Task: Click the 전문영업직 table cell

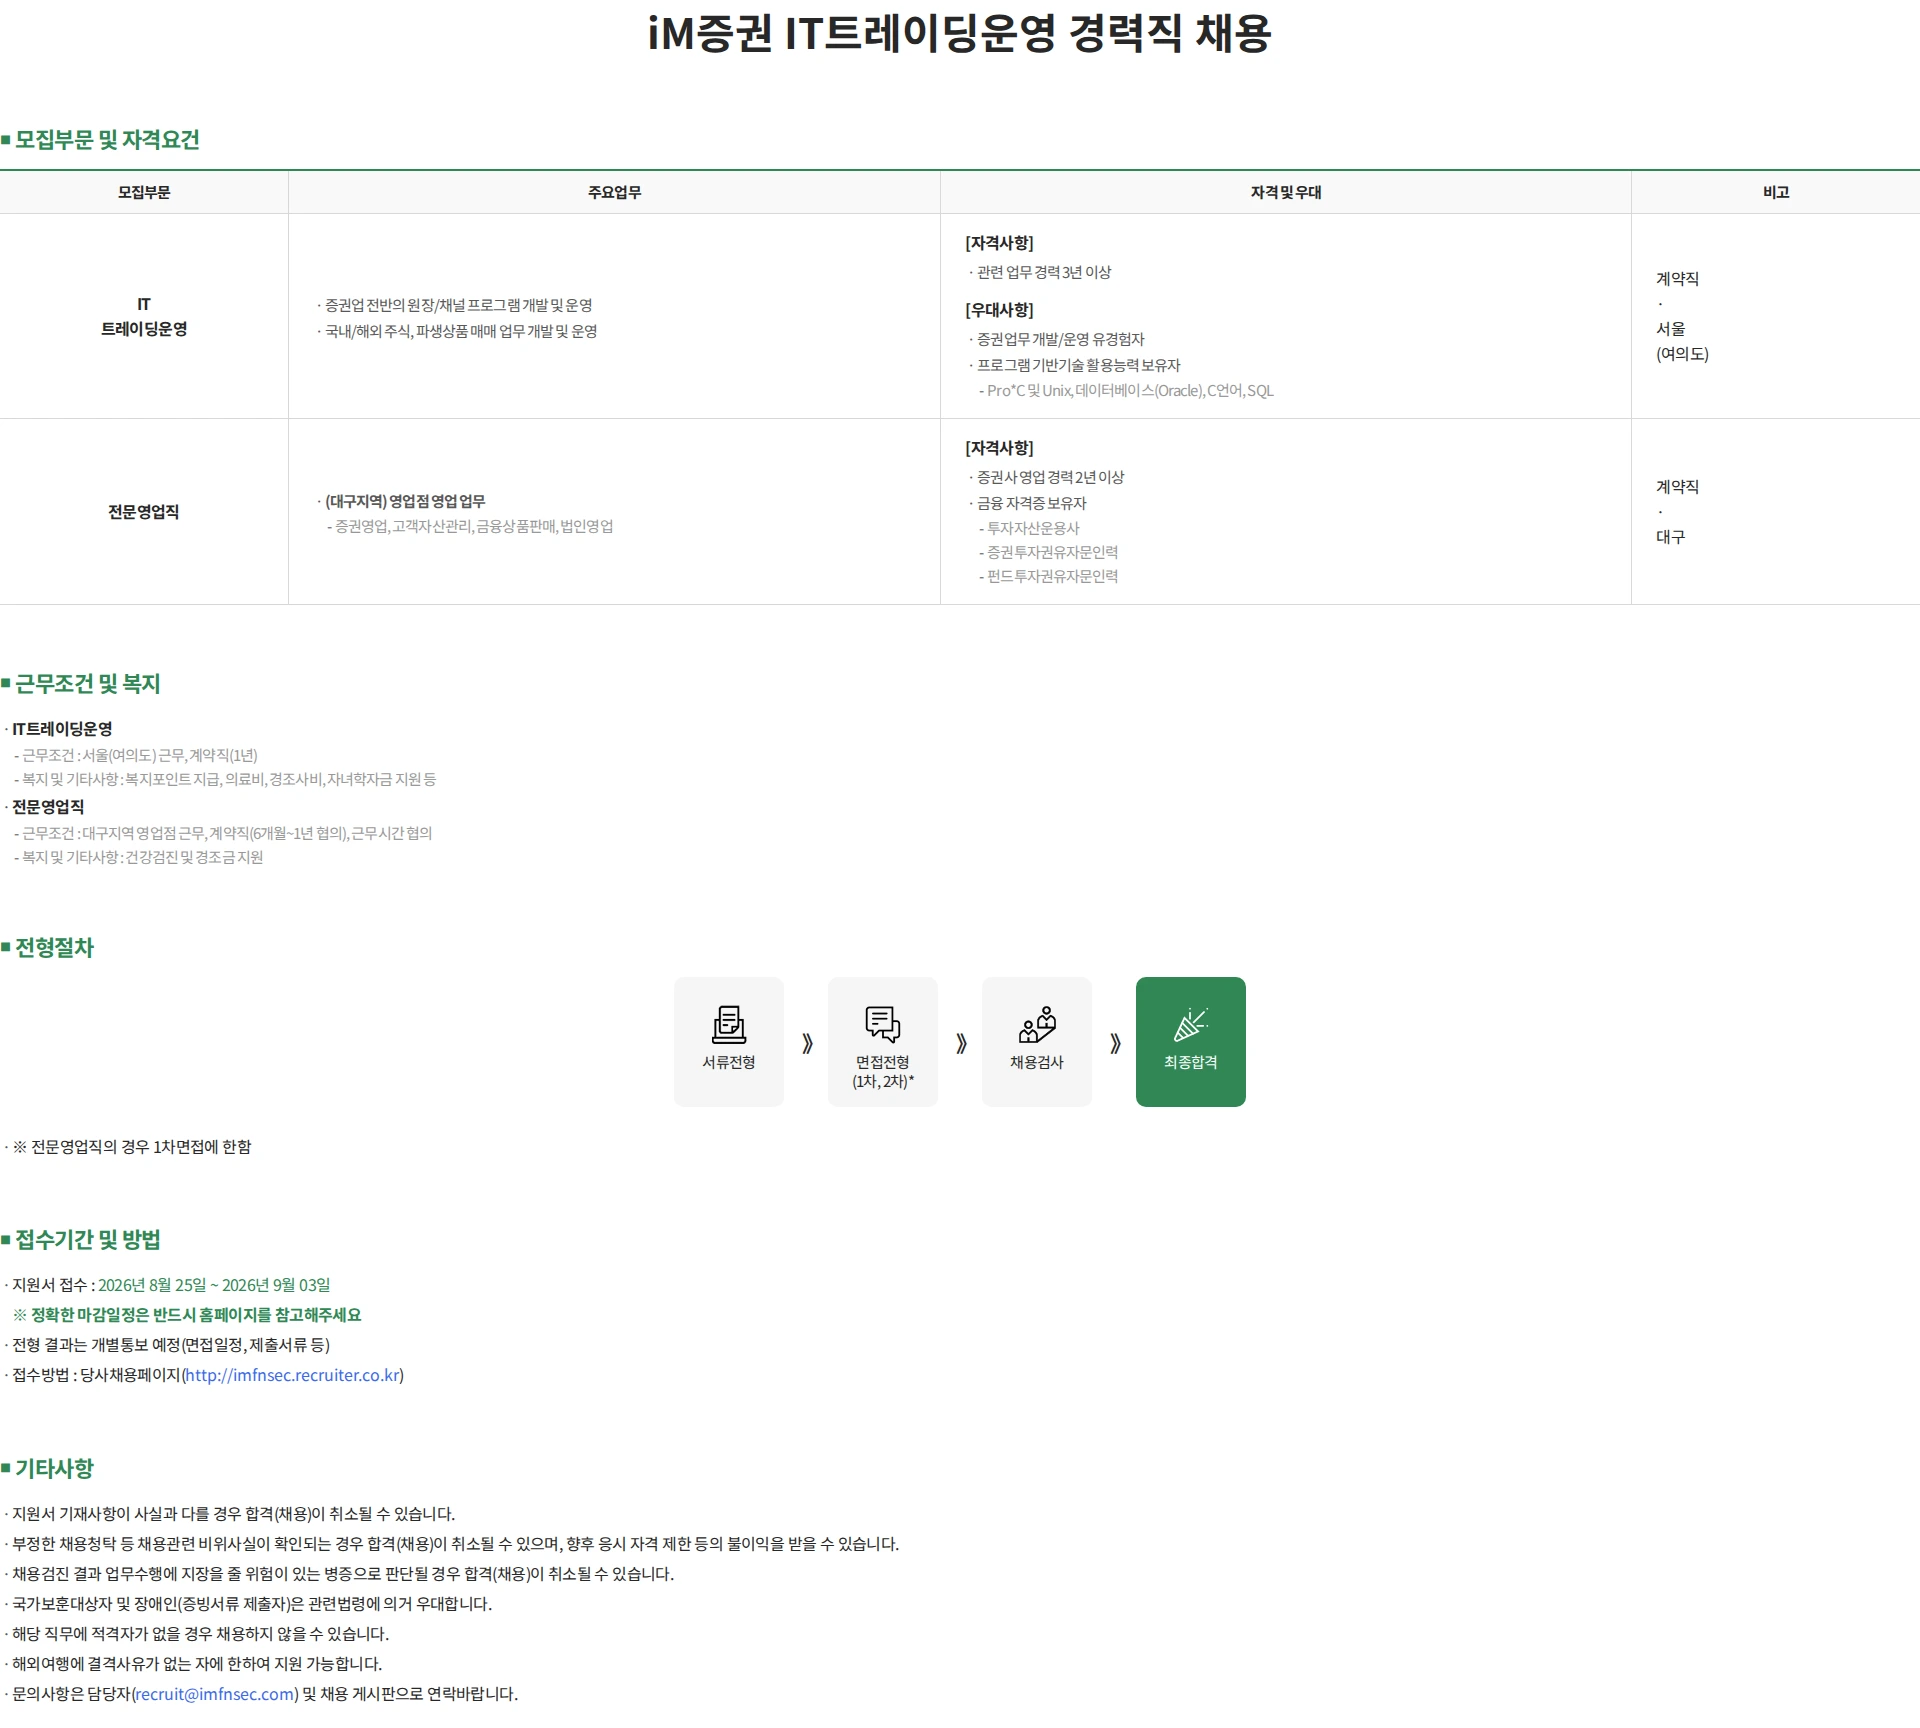Action: click(x=144, y=512)
